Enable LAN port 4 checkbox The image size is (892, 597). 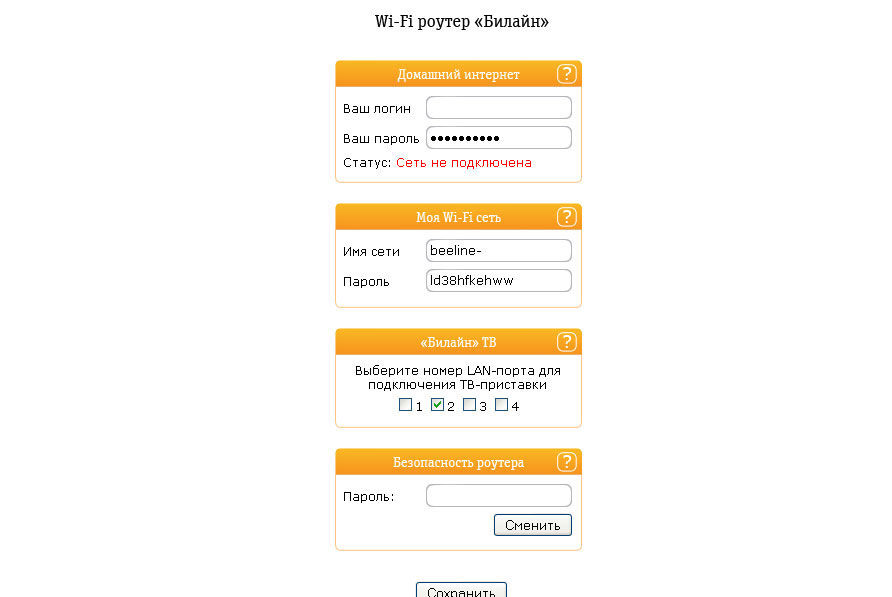(x=501, y=405)
